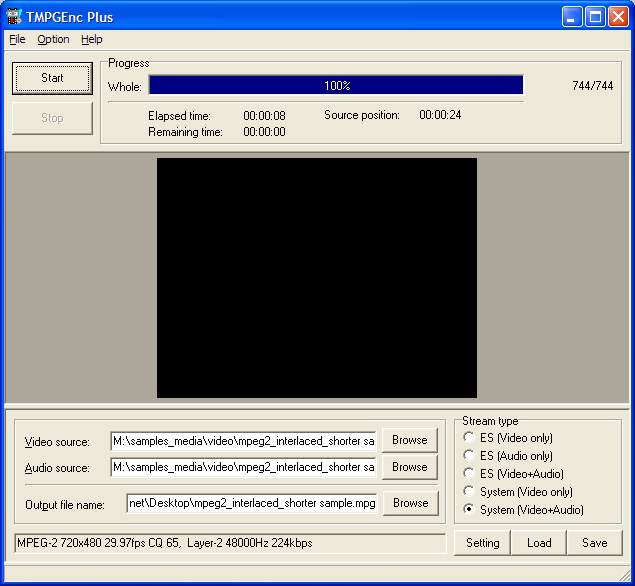
Task: Click the Source position value 00:00:24
Action: pyautogui.click(x=440, y=115)
